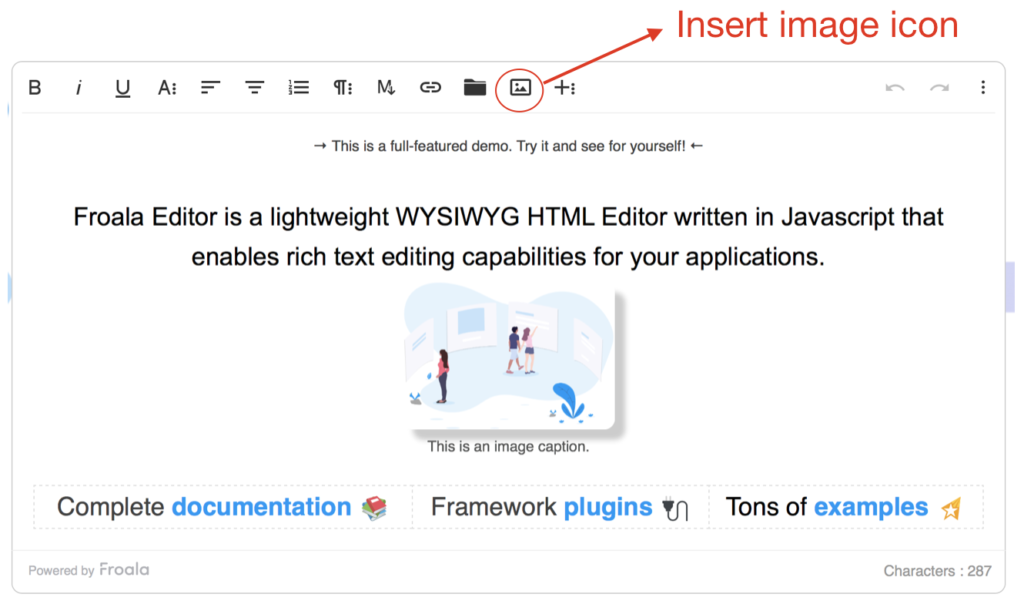Click the Froala Editor heading paragraph
Viewport: 1024px width, 604px height.
click(x=508, y=236)
